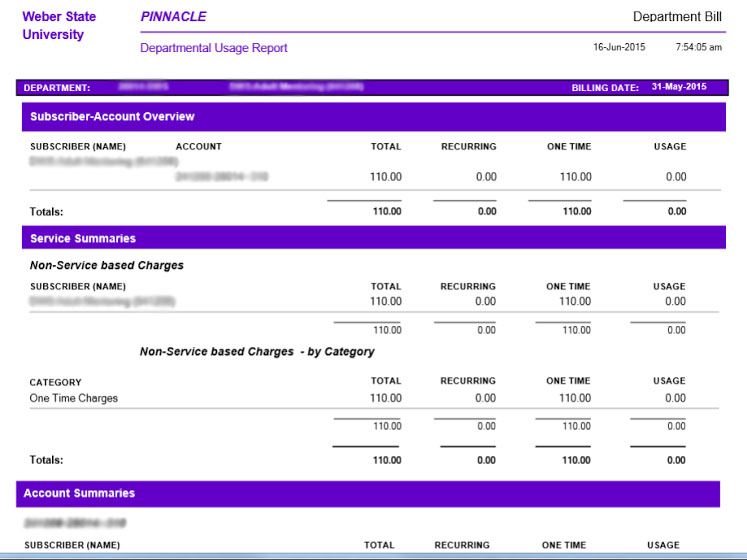The image size is (747, 560).
Task: Click Totals label under Subscriber-Account Overview
Action: coord(46,212)
